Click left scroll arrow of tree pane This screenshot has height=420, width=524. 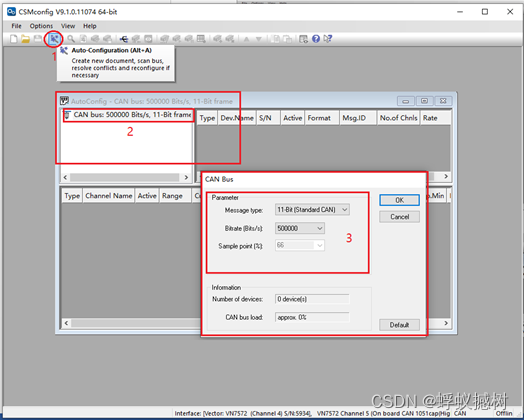tap(66, 177)
